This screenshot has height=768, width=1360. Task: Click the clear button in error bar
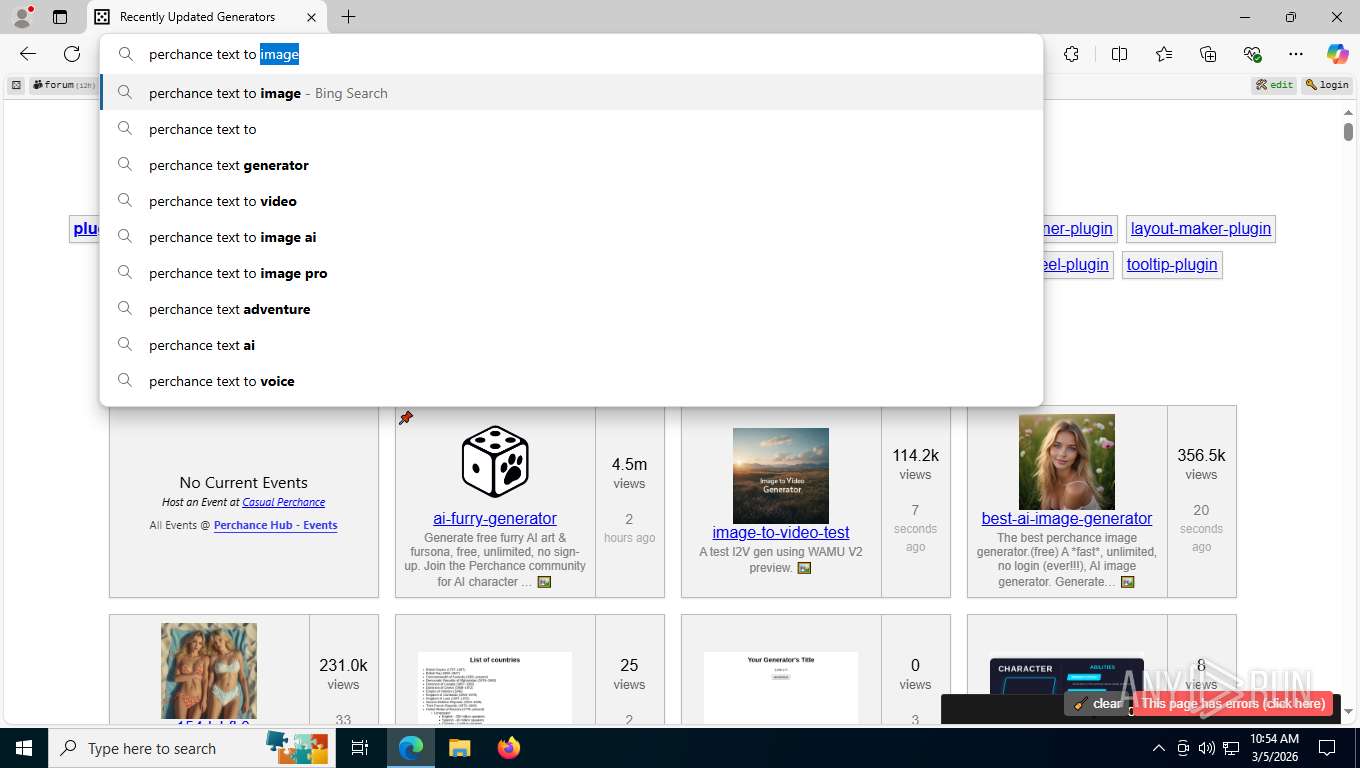pyautogui.click(x=1099, y=704)
